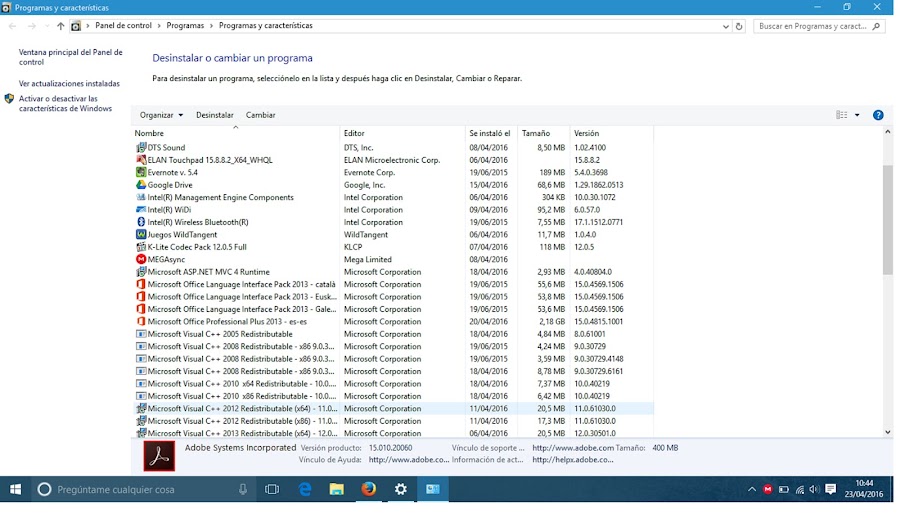Go to Programas breadcrumb
This screenshot has height=514, width=900.
click(185, 26)
